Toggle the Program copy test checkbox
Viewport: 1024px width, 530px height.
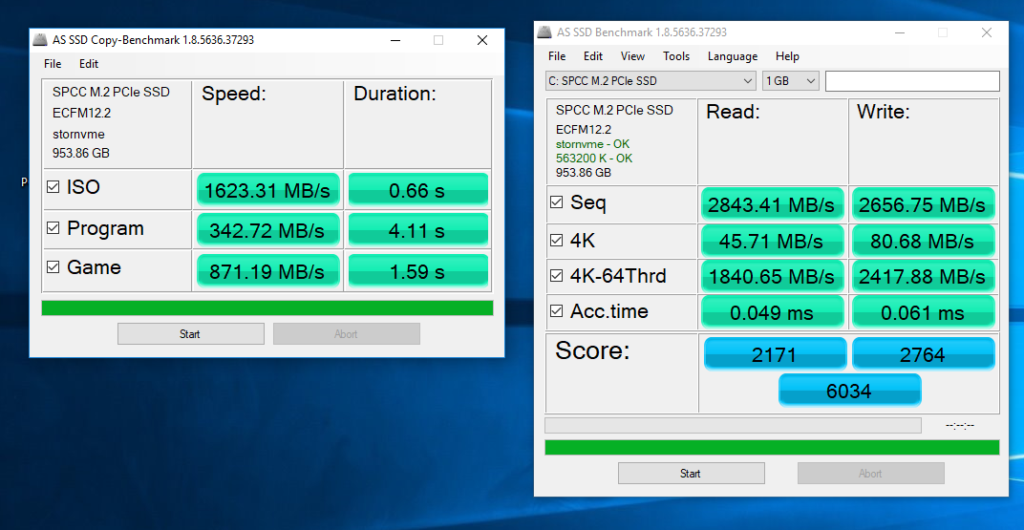tap(53, 229)
